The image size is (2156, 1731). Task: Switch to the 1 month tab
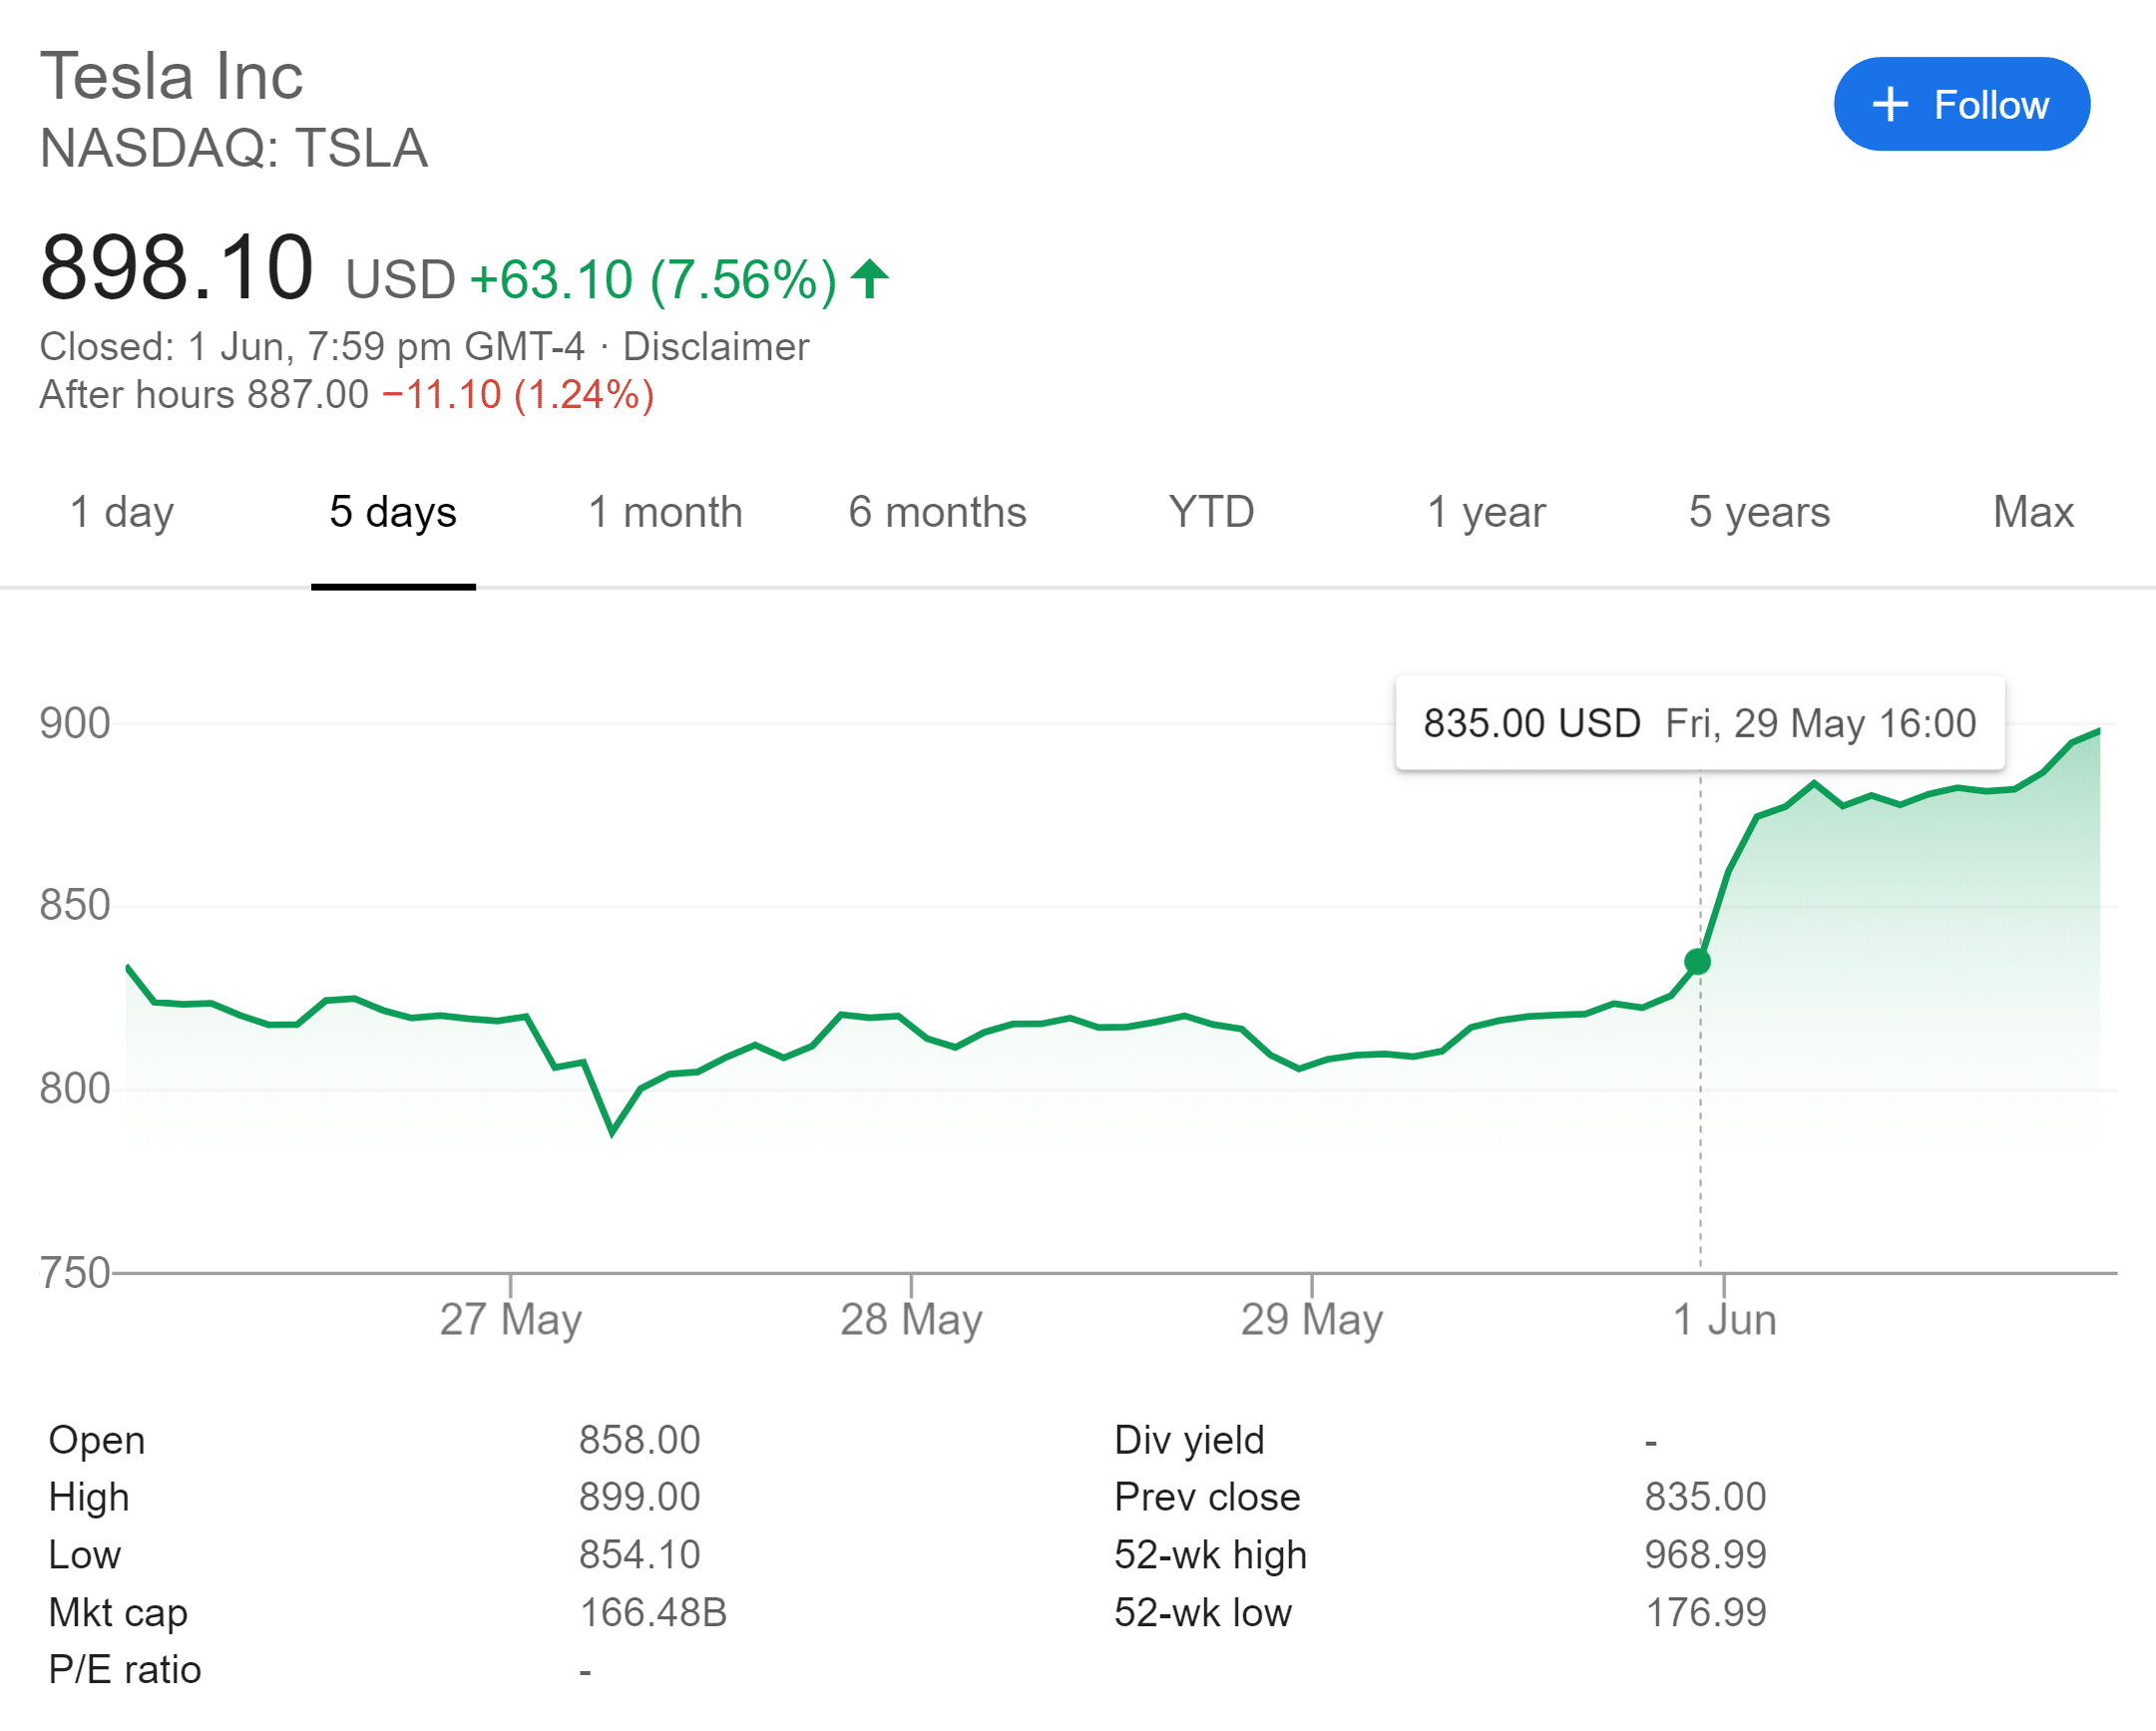(665, 512)
